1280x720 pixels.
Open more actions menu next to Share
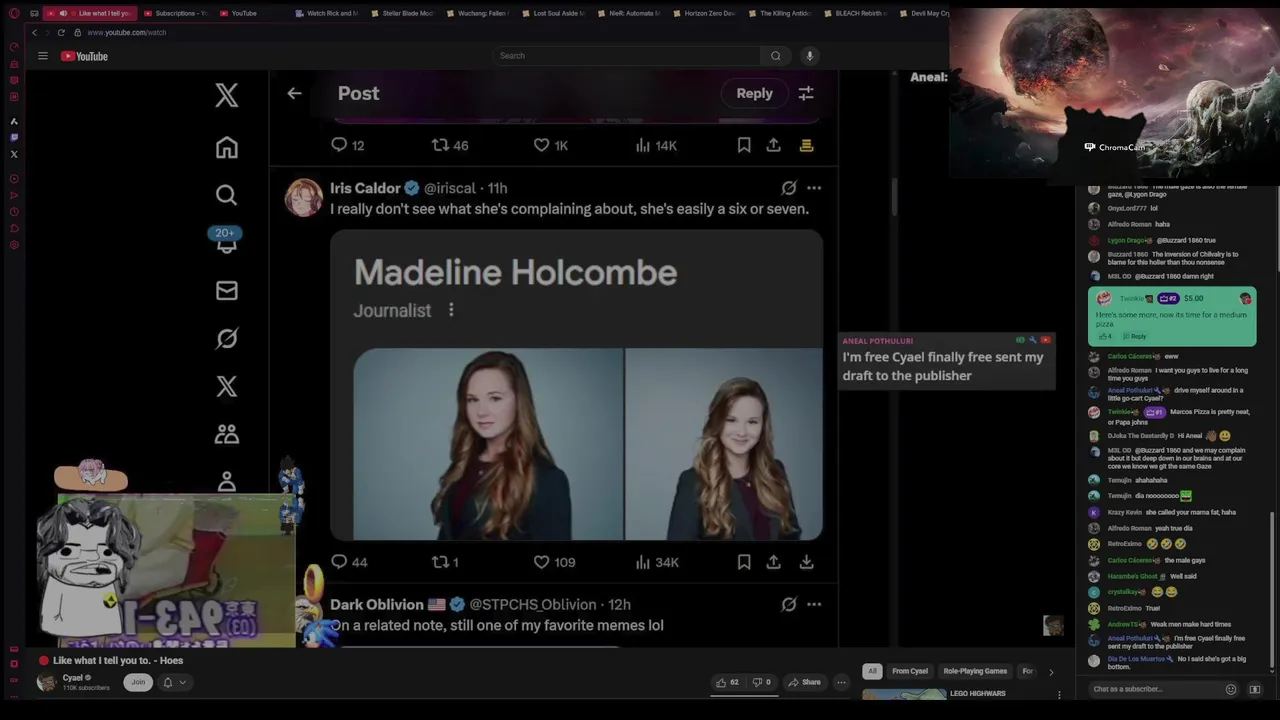click(841, 682)
